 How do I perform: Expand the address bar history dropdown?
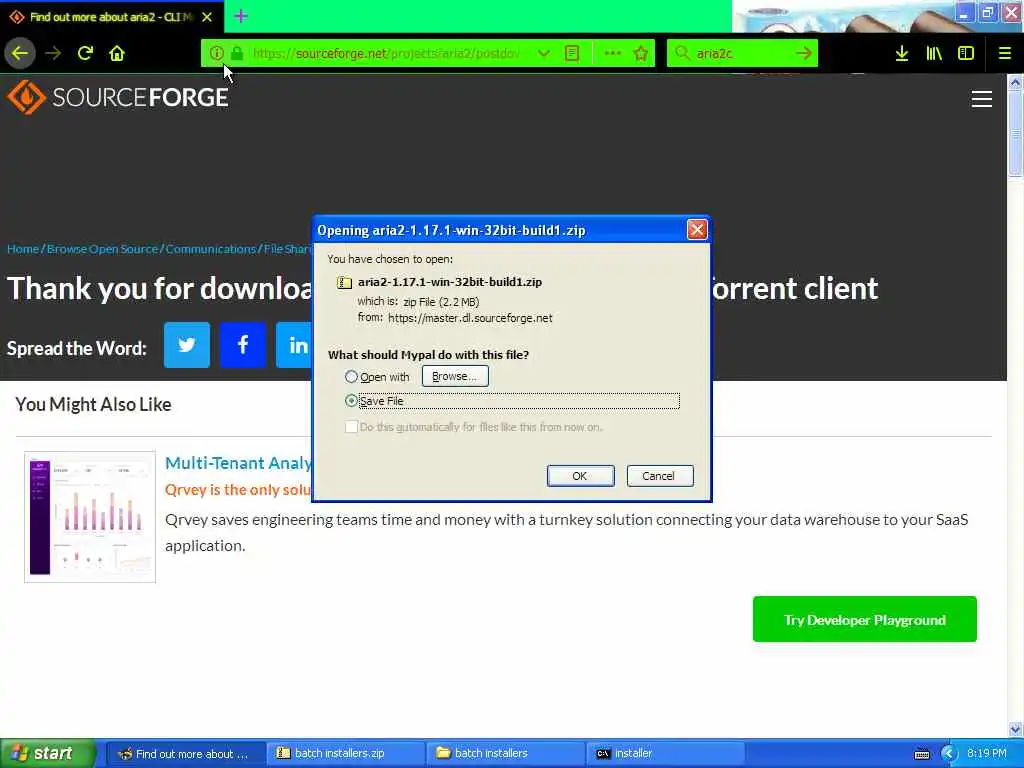click(543, 54)
